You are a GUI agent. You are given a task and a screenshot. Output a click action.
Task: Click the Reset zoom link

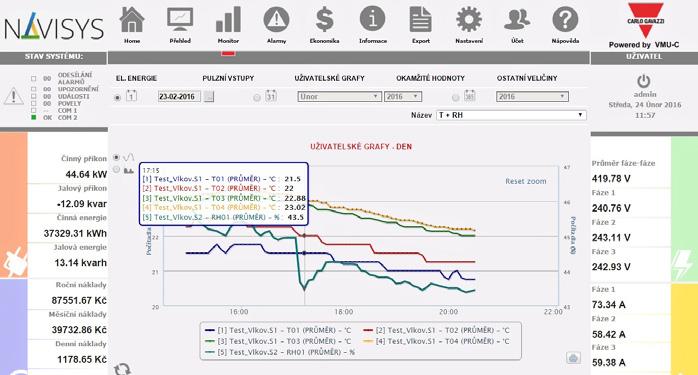coord(525,181)
